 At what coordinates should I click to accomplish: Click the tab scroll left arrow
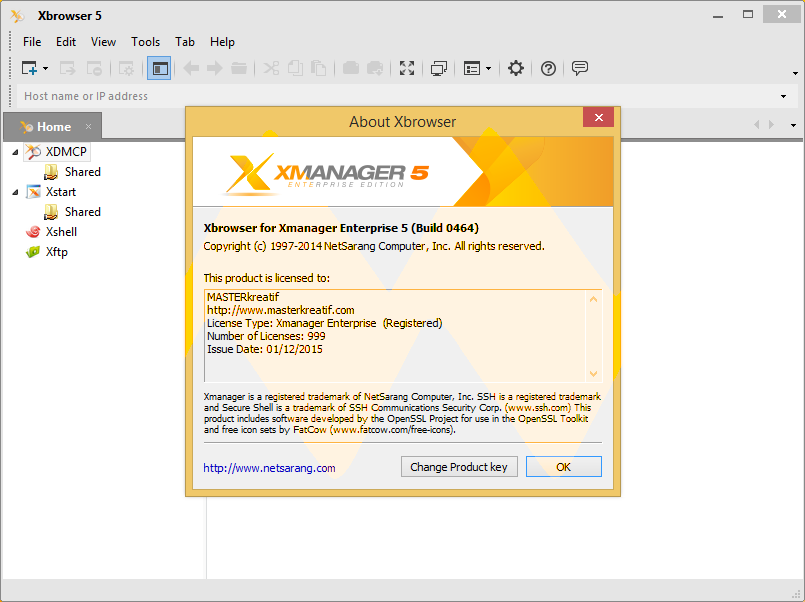pos(756,125)
